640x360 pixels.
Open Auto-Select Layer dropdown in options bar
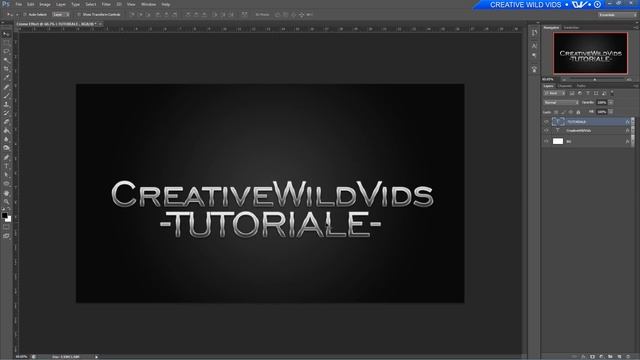pyautogui.click(x=60, y=14)
